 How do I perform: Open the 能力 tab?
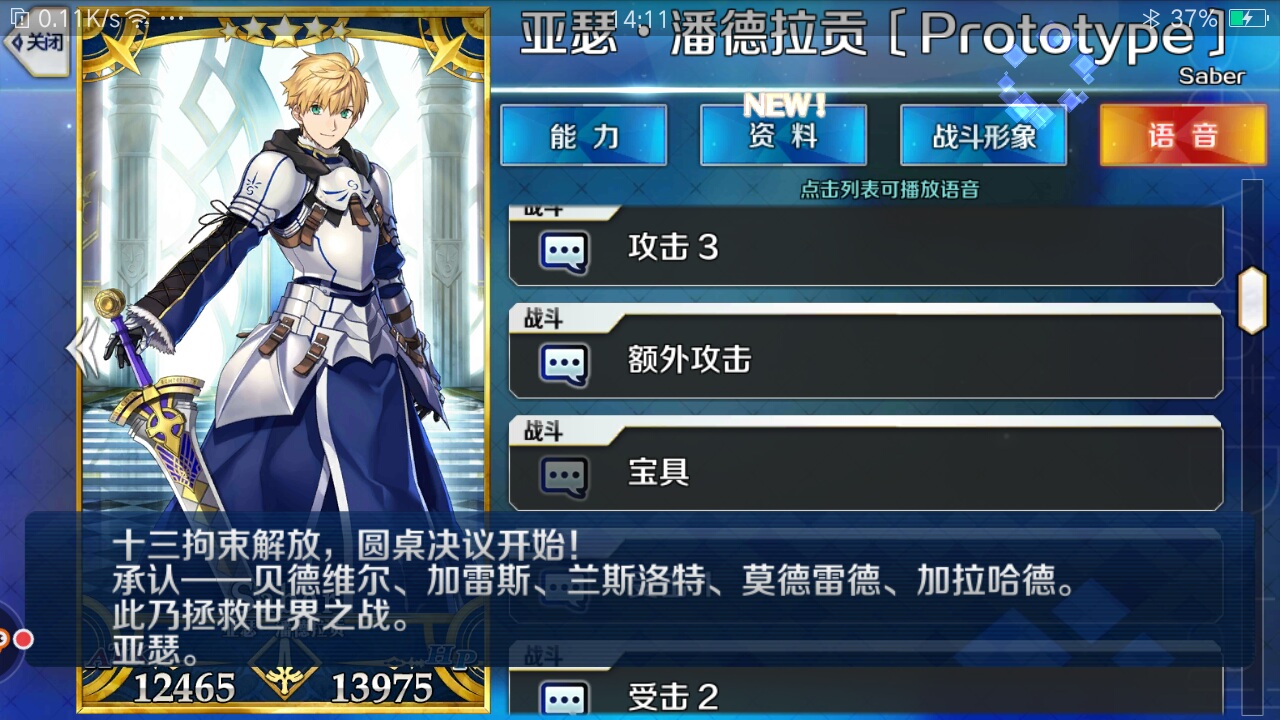point(583,135)
